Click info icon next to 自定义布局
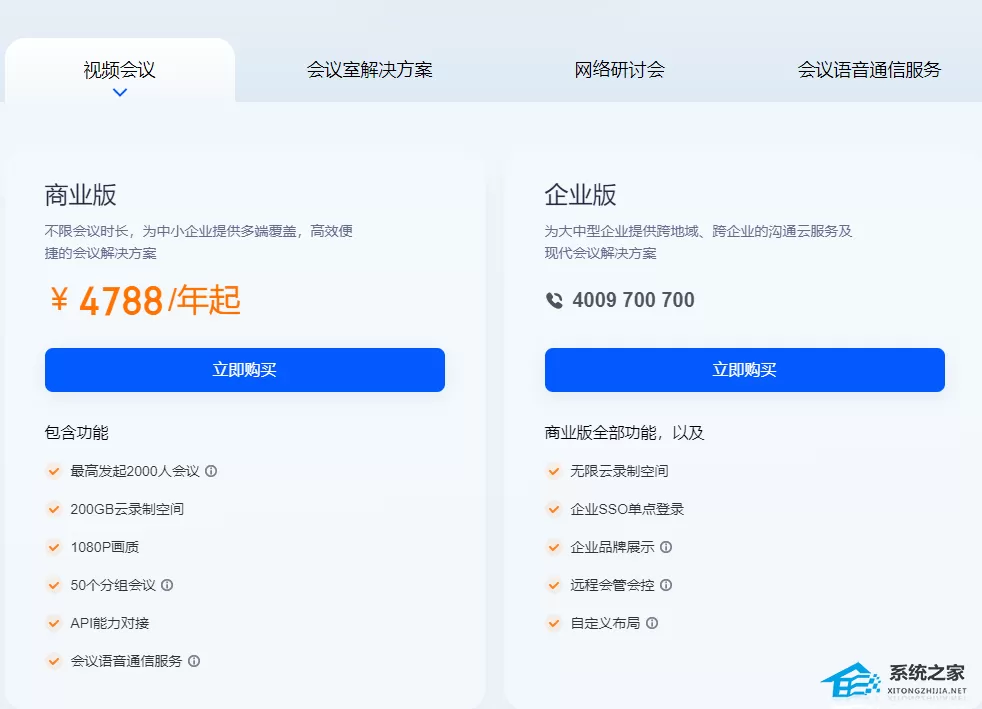 [652, 623]
